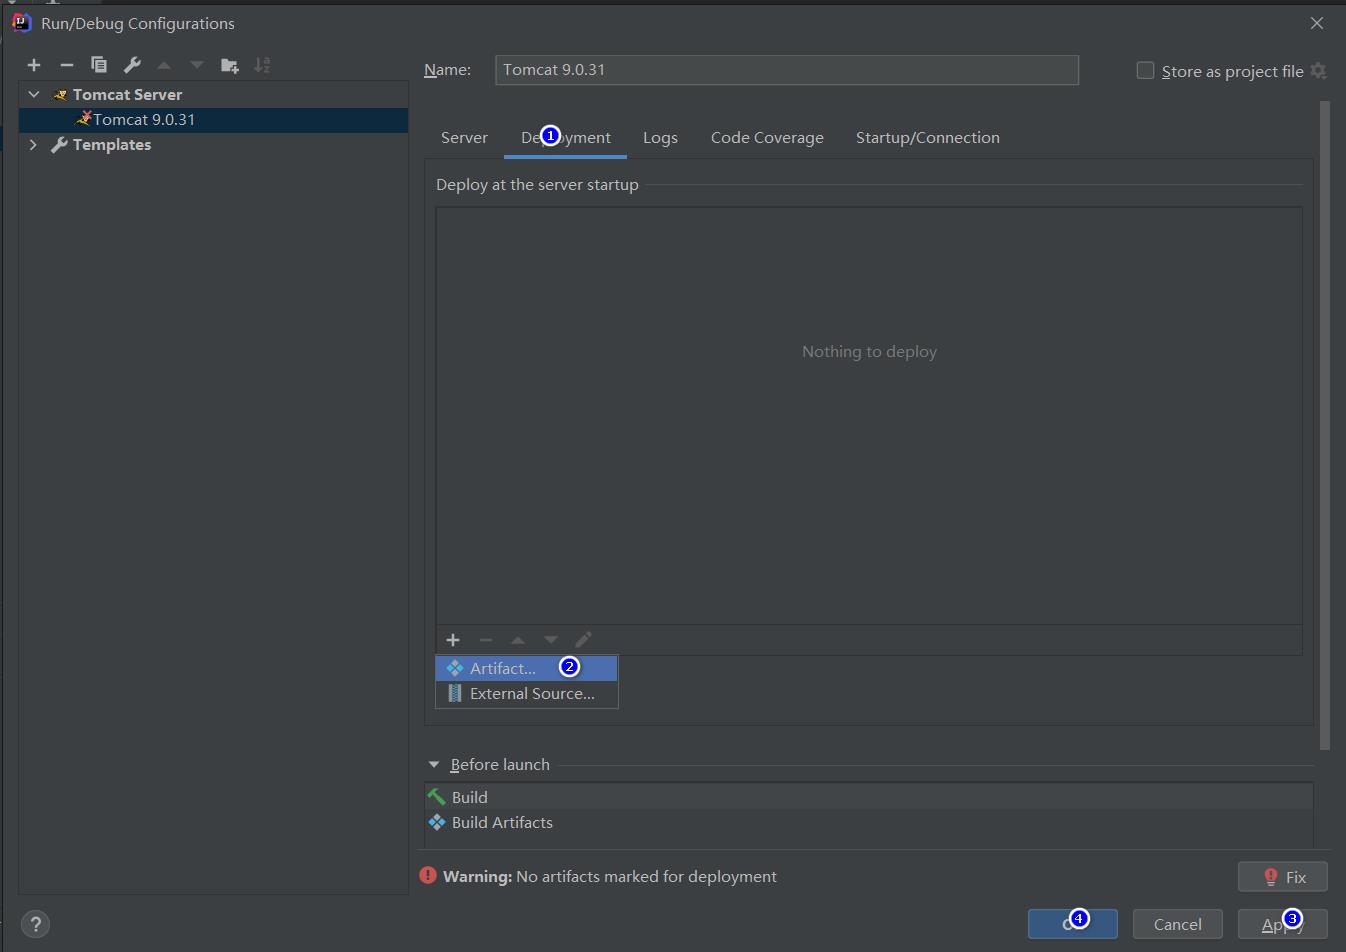Open edit templates wrench icon
Viewport: 1346px width, 952px height.
(132, 65)
